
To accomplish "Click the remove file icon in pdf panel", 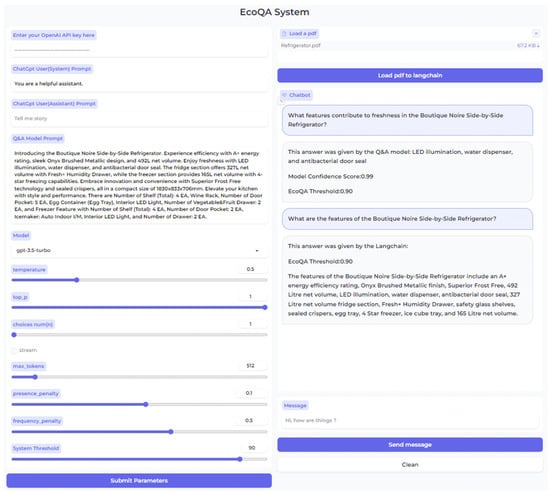I will [x=536, y=34].
